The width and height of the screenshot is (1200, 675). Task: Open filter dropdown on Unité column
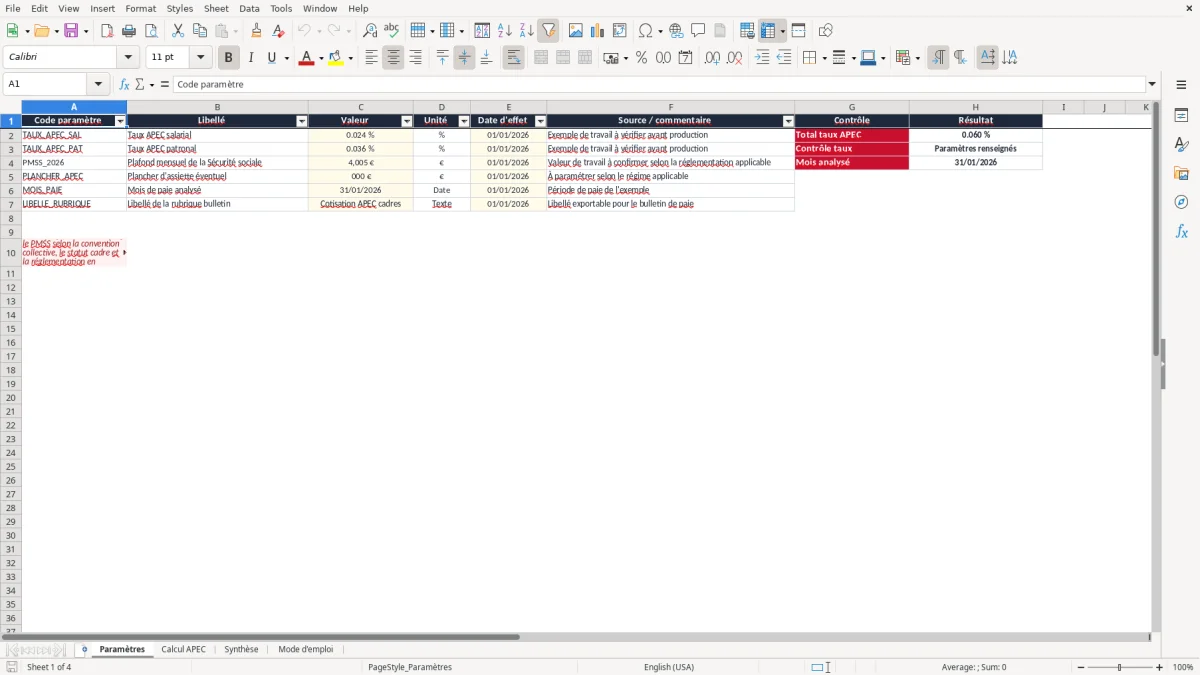[463, 121]
